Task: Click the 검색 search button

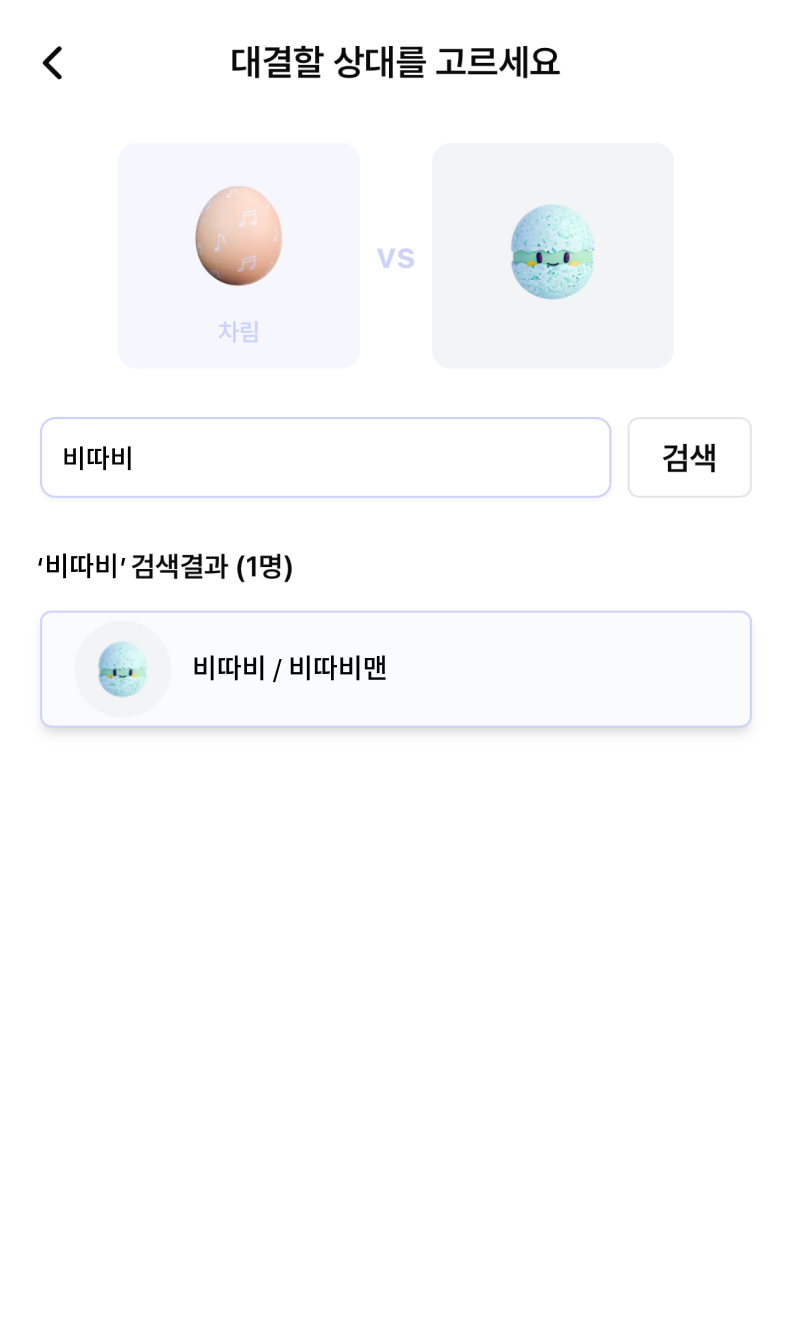Action: pyautogui.click(x=689, y=457)
